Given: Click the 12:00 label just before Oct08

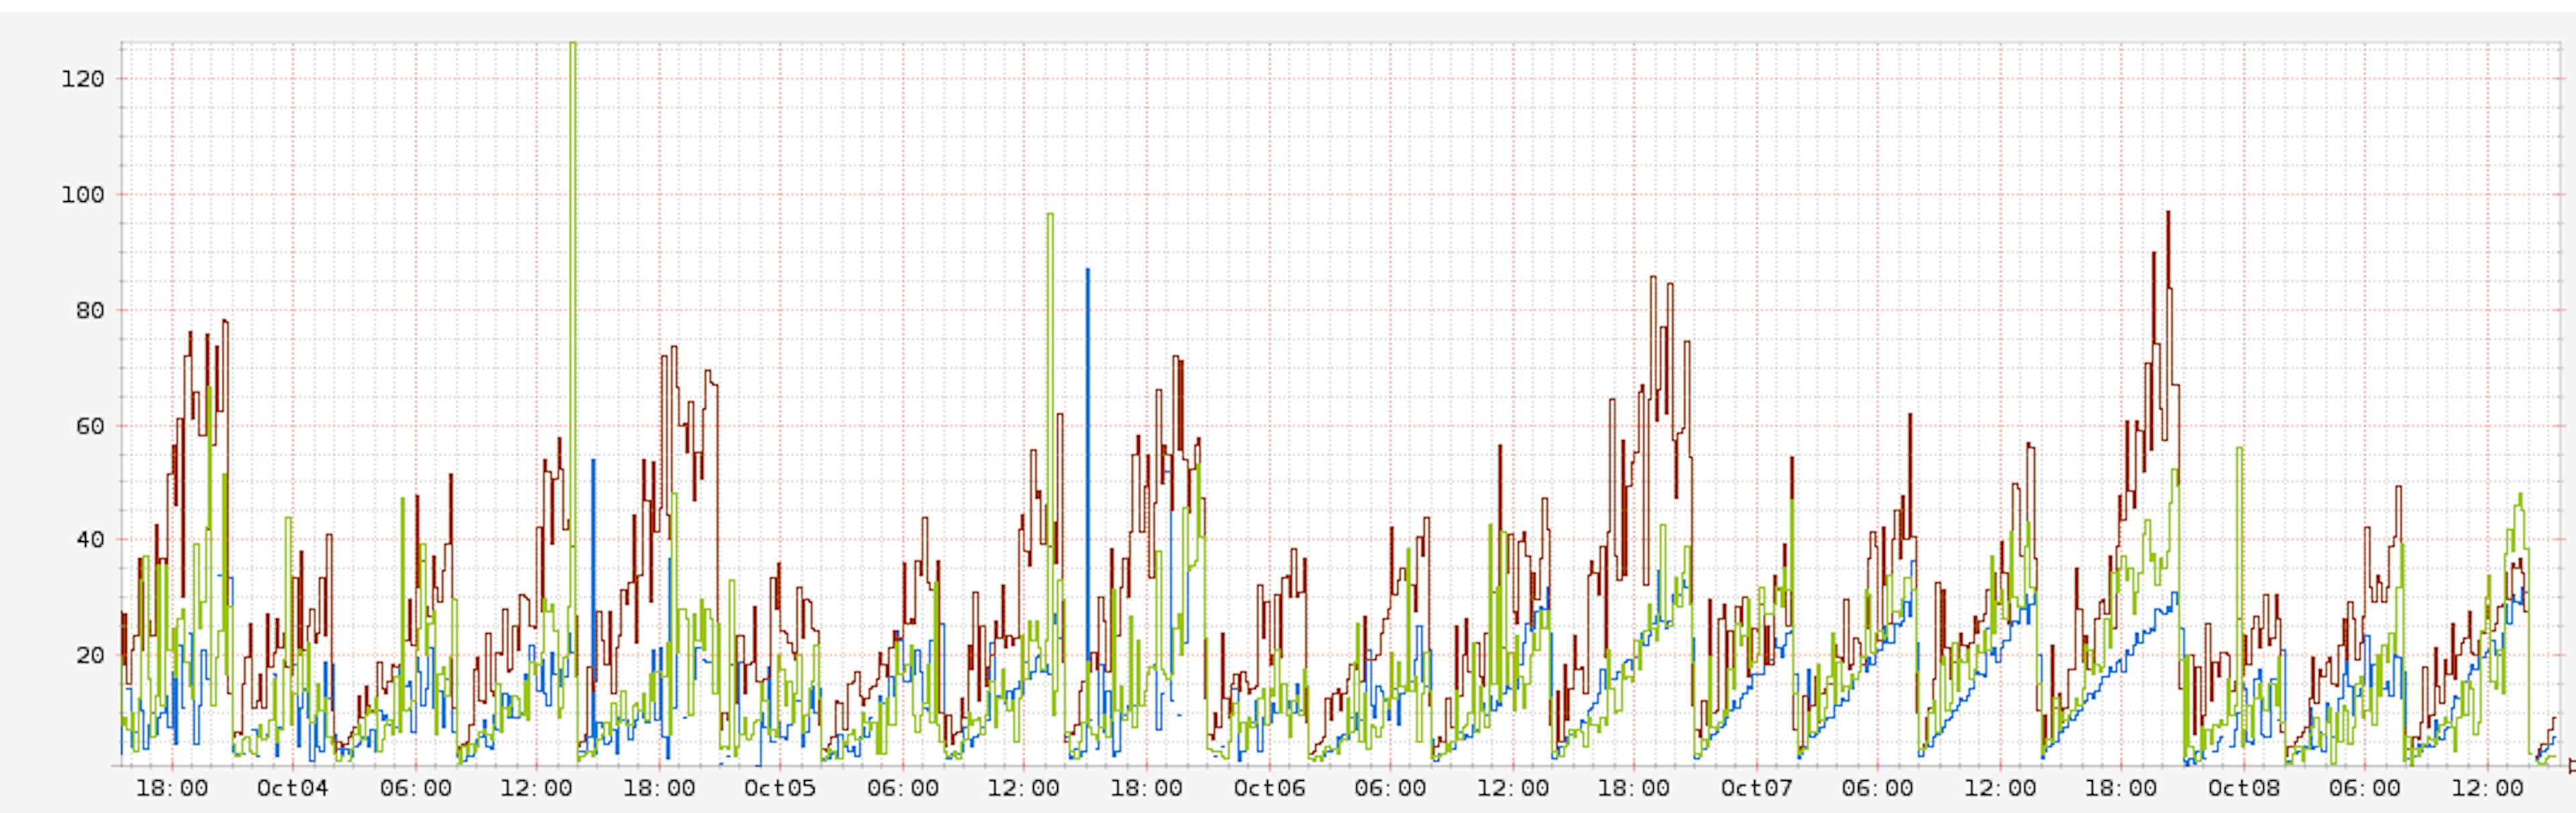Looking at the screenshot, I should click(x=2000, y=788).
